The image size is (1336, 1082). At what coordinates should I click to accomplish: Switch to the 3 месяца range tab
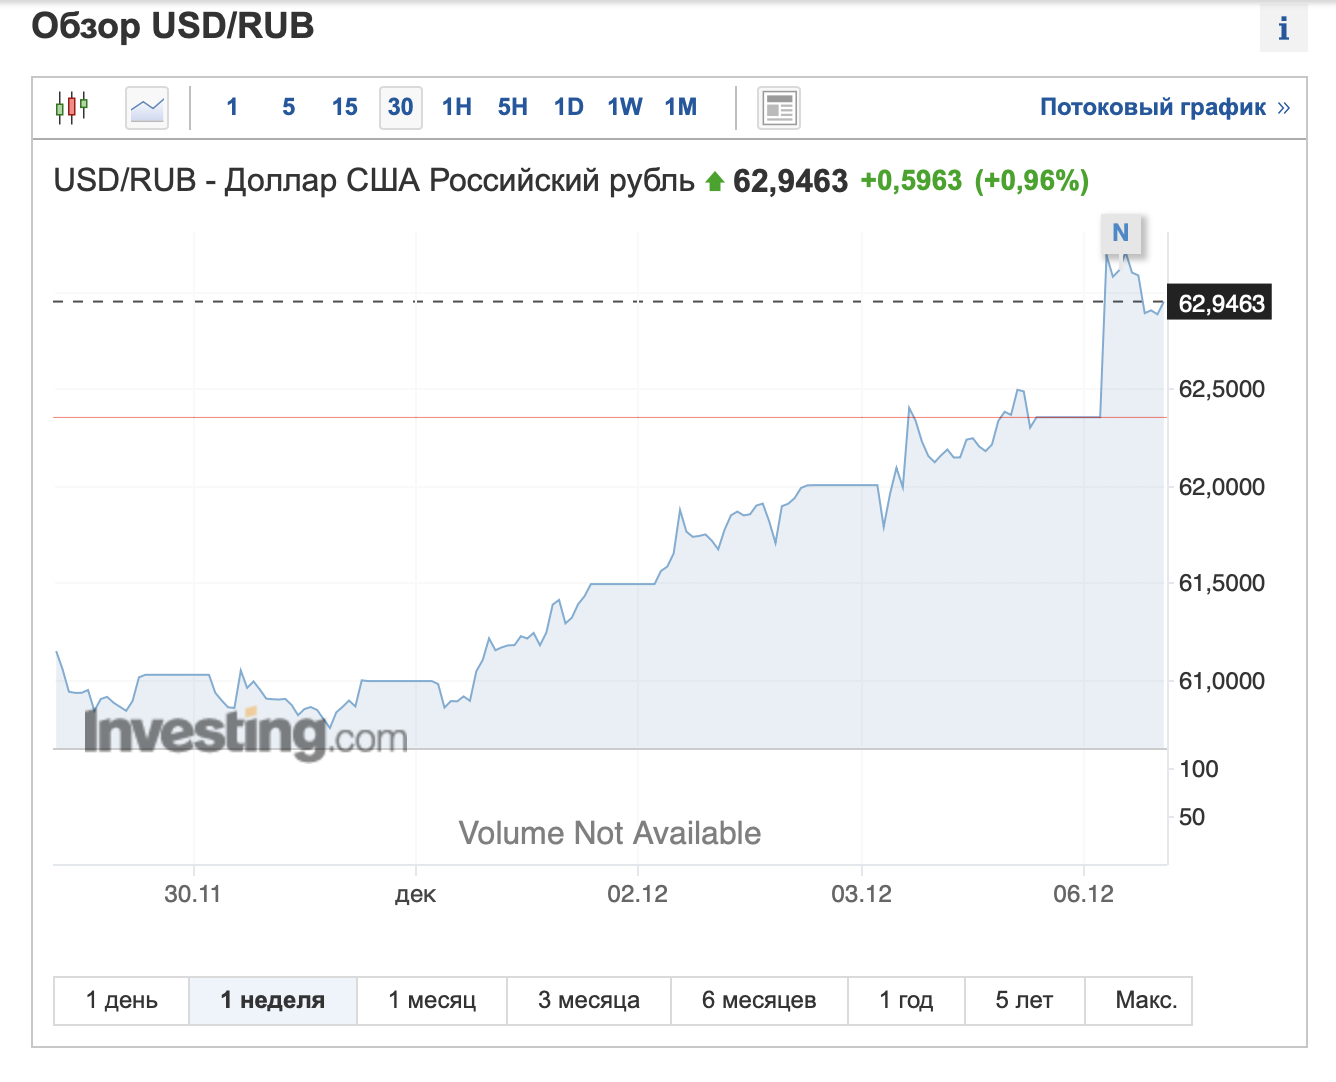point(589,1000)
